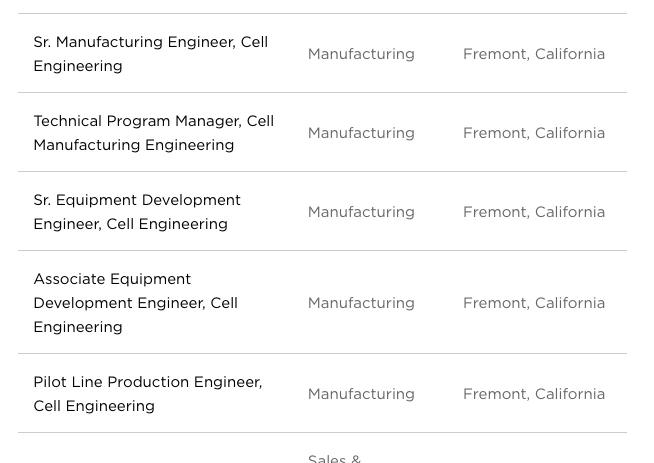Click the word Engineering under Sr. Manufacturing Engineer
The height and width of the screenshot is (463, 654).
(78, 66)
